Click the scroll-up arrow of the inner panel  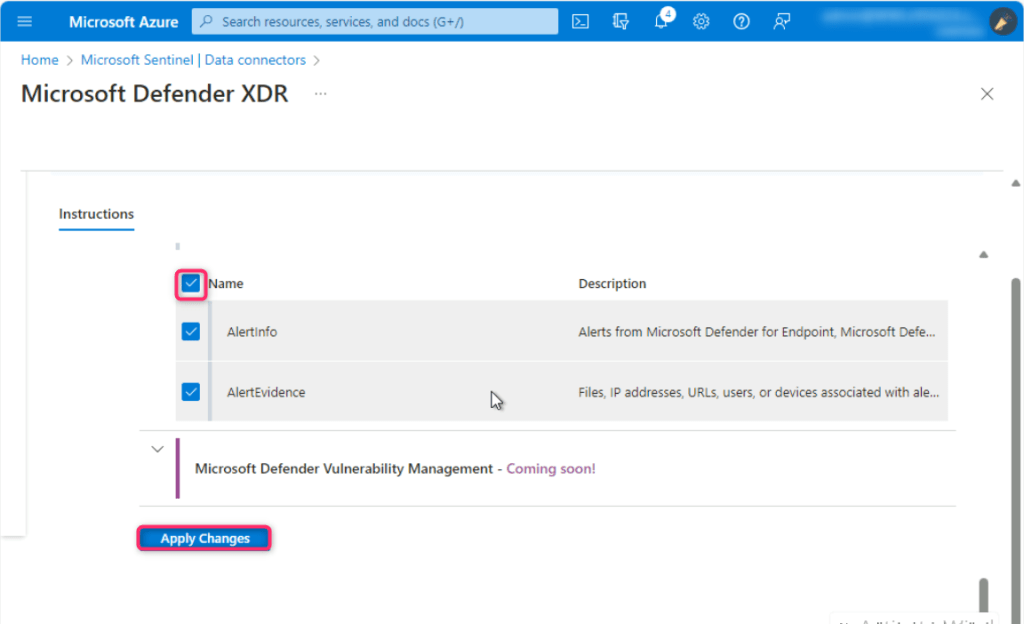[984, 255]
